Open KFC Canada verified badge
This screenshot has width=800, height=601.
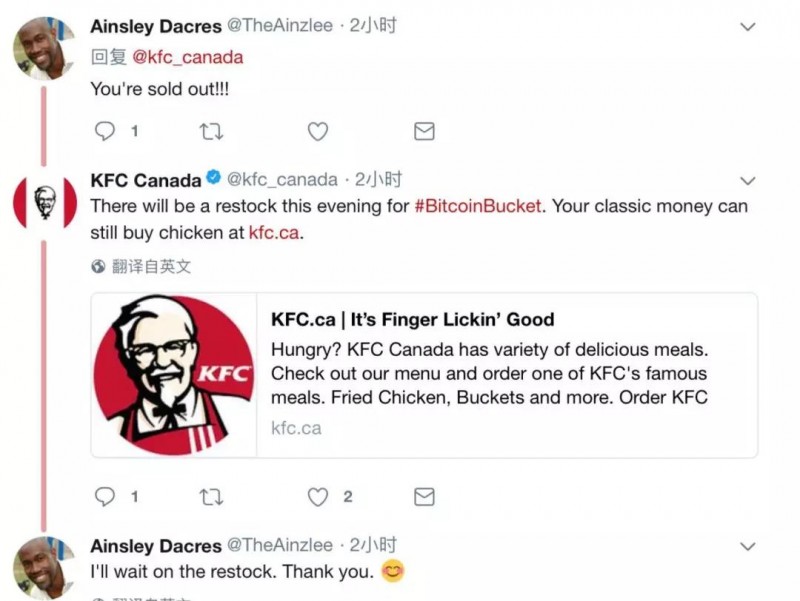213,179
